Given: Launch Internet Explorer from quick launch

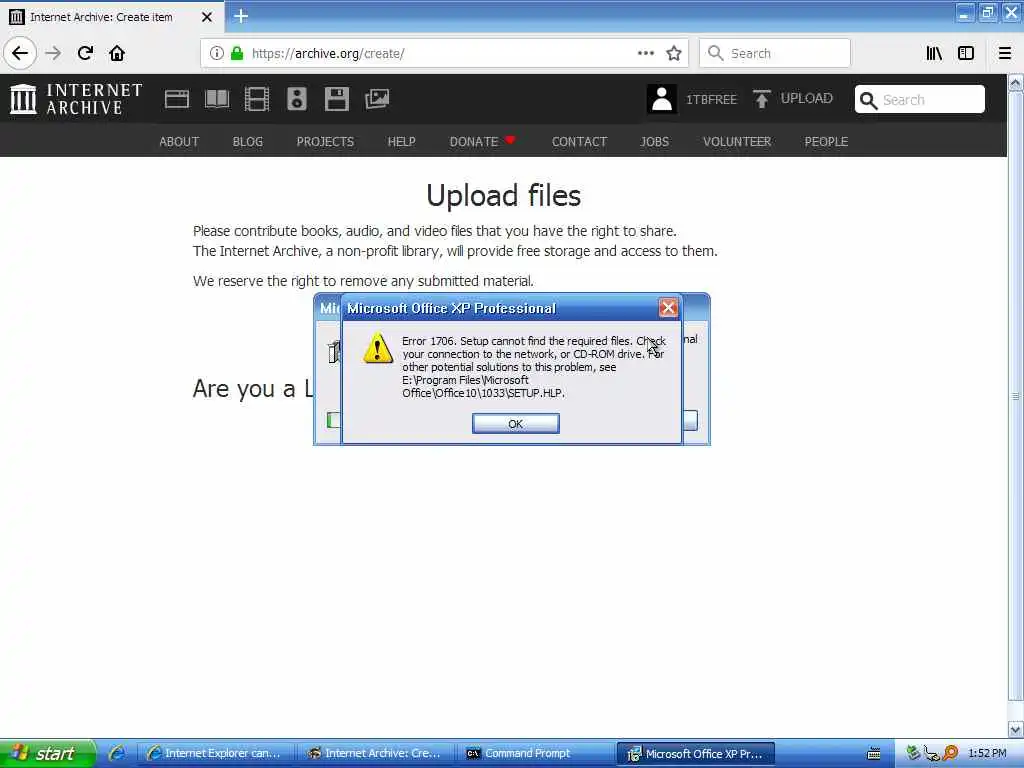Looking at the screenshot, I should [118, 754].
